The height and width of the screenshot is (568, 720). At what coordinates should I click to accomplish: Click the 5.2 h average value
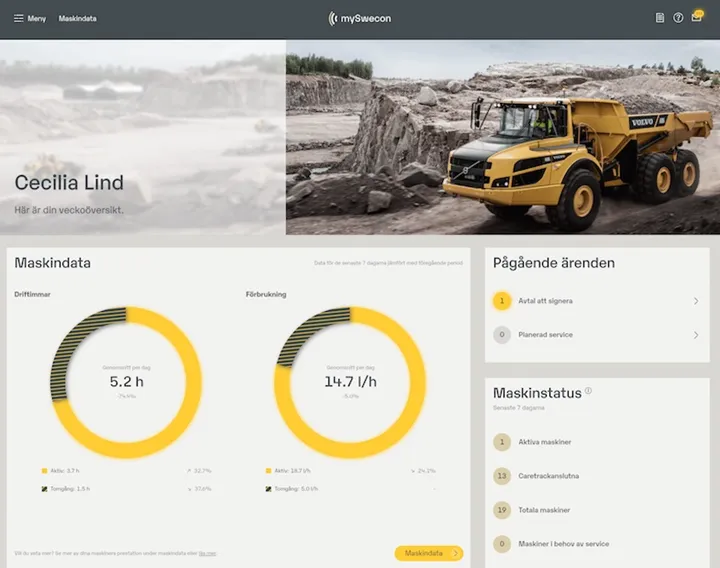[x=126, y=382]
